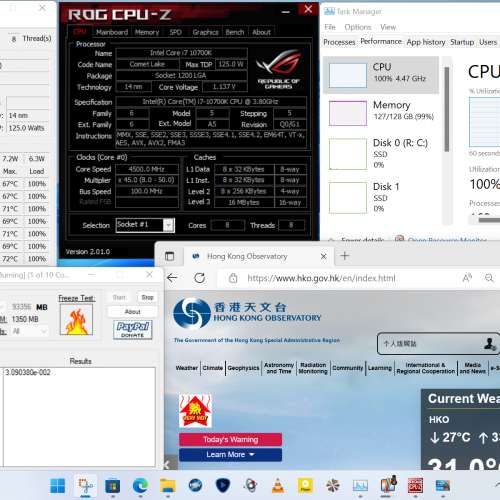
Task: Open Astronomy and Time menu
Action: (x=279, y=368)
